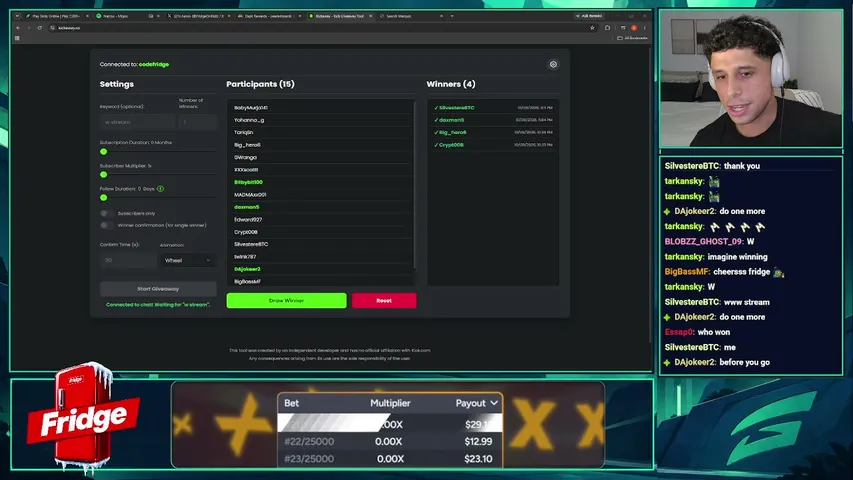Select participant daxman5 in Participants list

(x=319, y=207)
